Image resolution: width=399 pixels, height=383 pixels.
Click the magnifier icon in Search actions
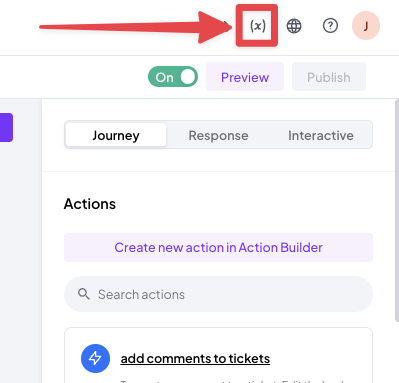[x=84, y=294]
